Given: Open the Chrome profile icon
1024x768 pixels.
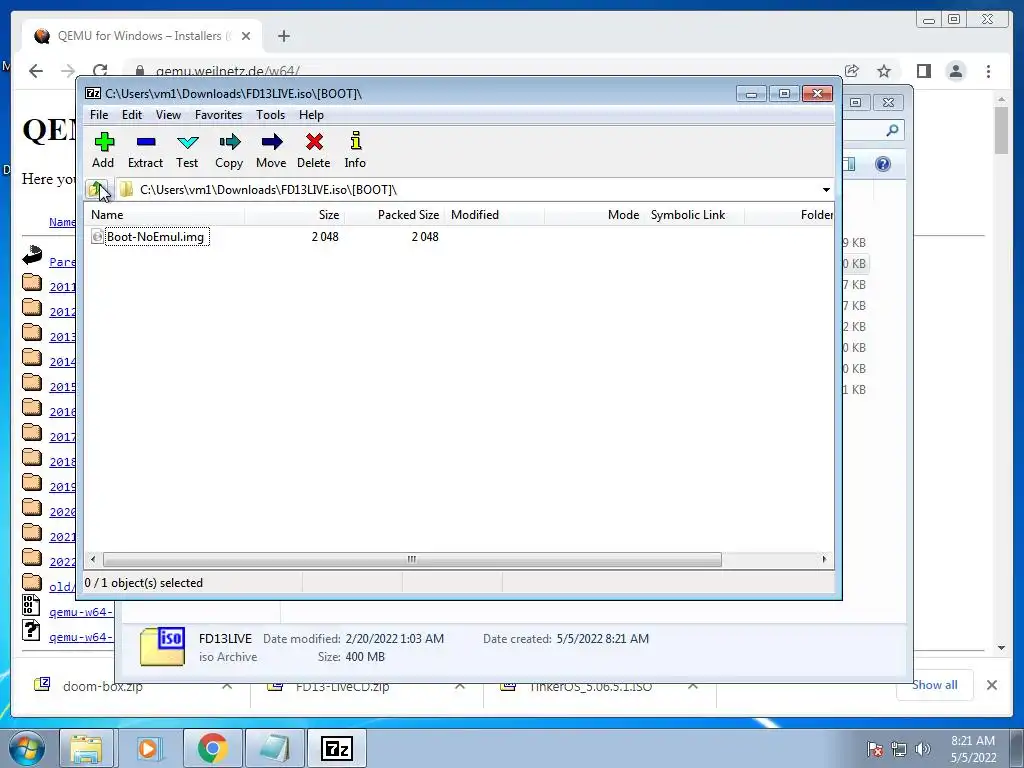Looking at the screenshot, I should coord(956,71).
